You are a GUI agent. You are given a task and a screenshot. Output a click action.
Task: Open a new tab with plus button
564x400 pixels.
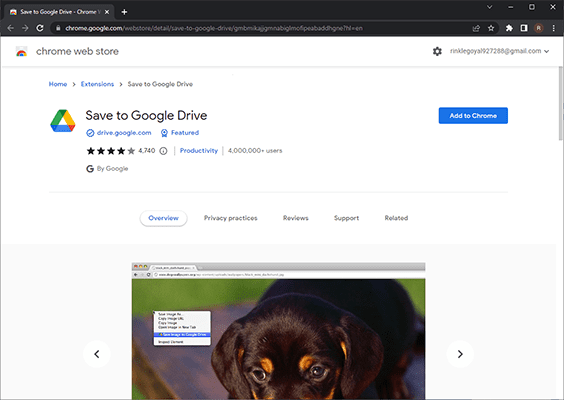(x=124, y=12)
